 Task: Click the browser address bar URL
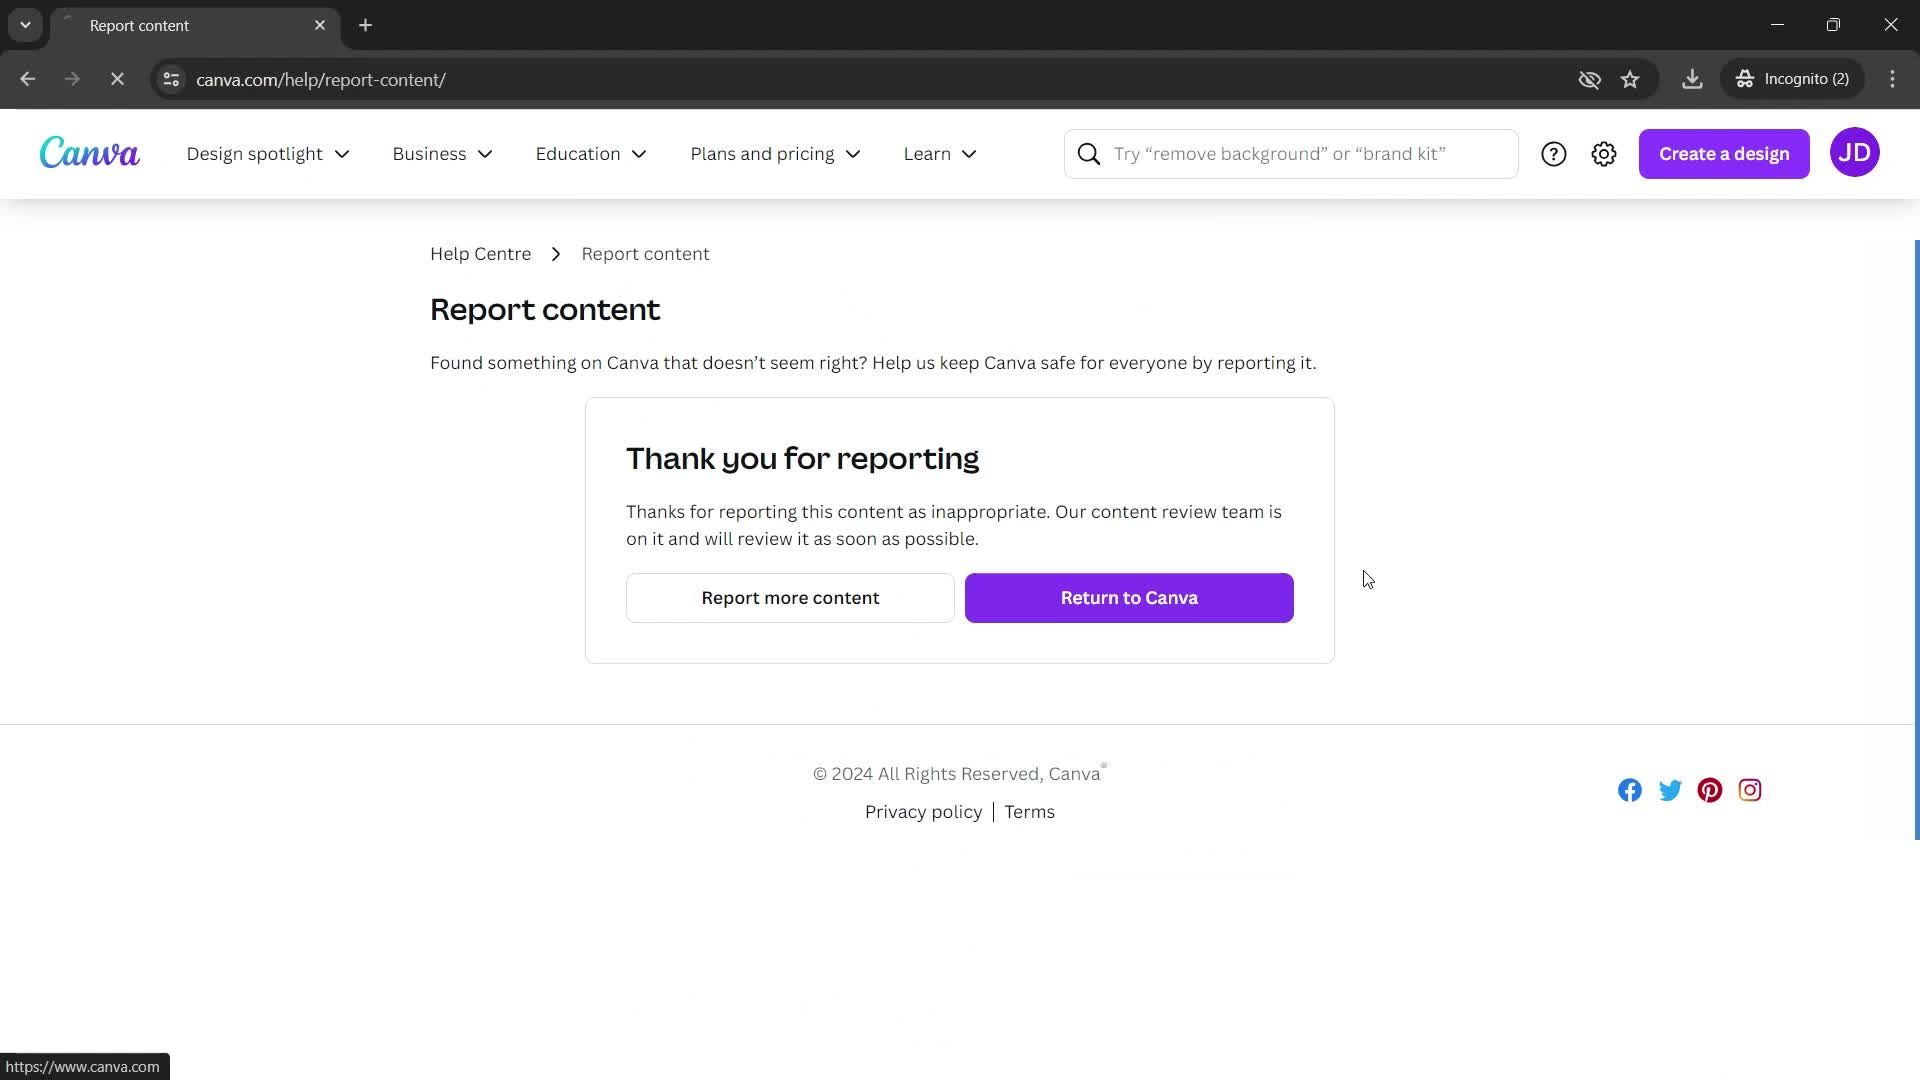pyautogui.click(x=321, y=79)
